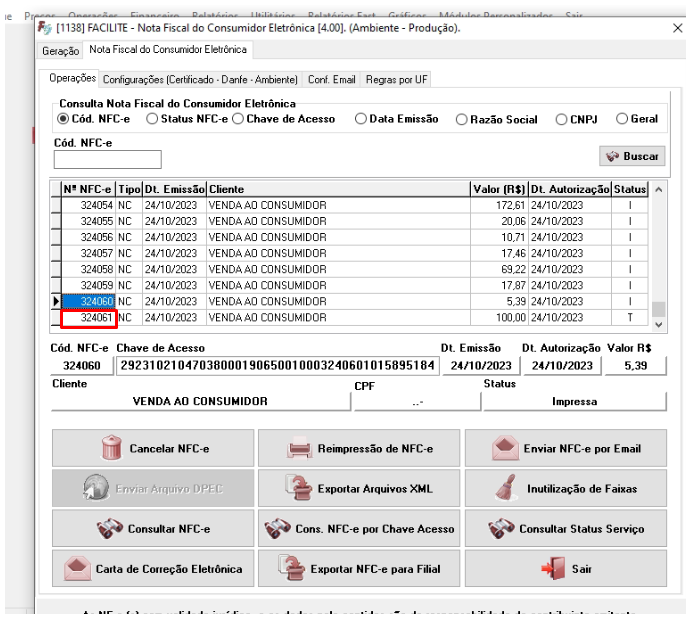Click the Valor (R$) column header
This screenshot has width=691, height=617.
[x=499, y=189]
